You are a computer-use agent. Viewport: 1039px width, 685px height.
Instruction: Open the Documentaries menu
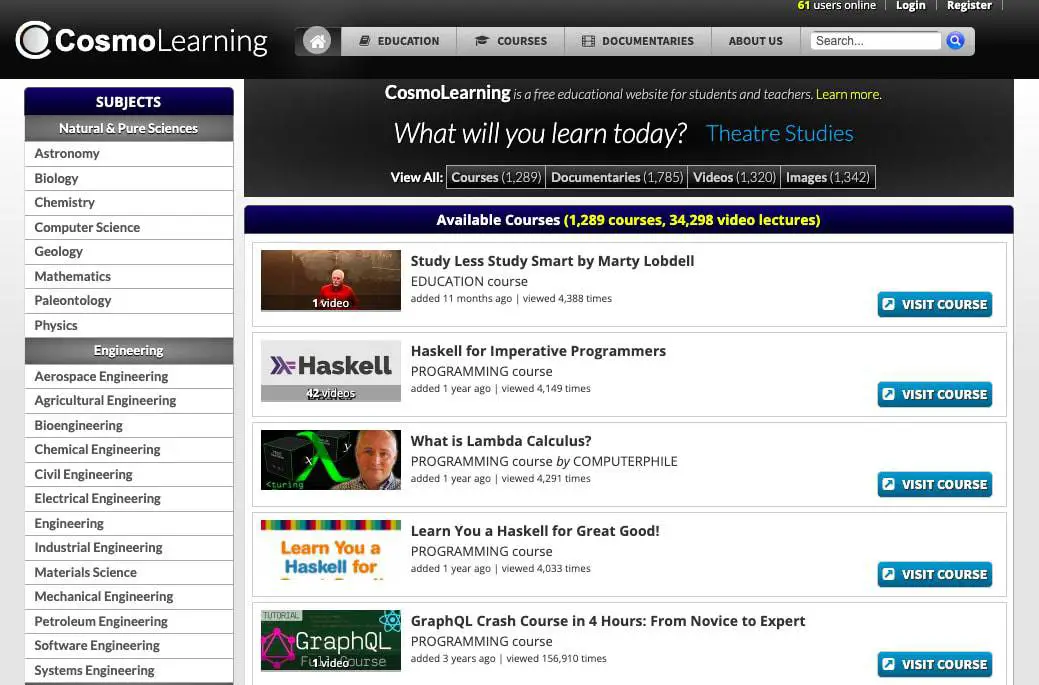click(x=638, y=41)
